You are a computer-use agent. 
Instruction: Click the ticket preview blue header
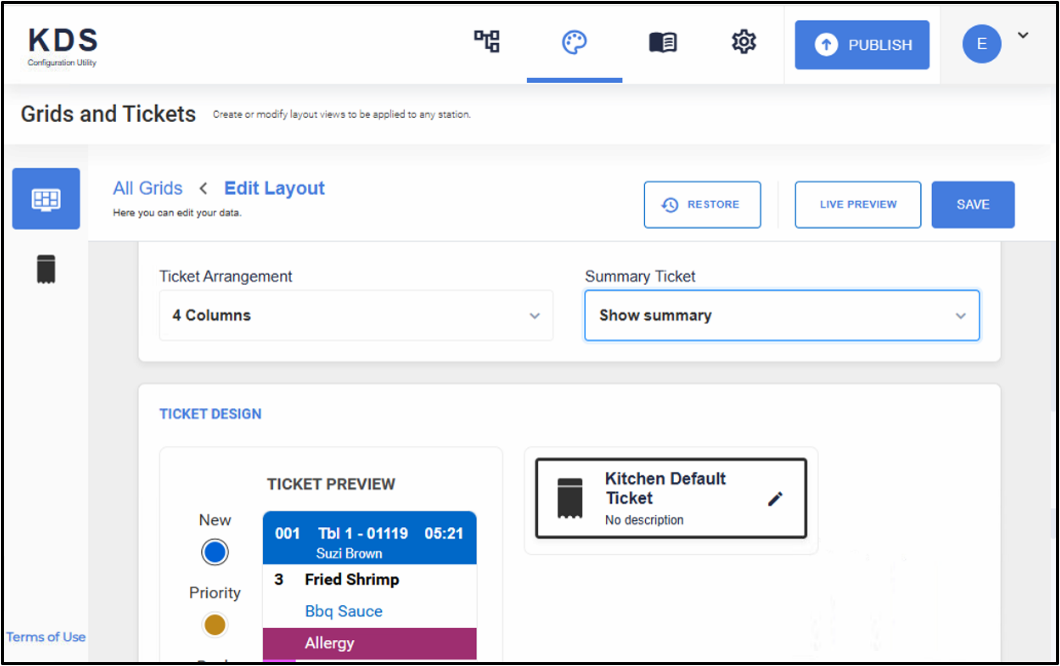[370, 538]
